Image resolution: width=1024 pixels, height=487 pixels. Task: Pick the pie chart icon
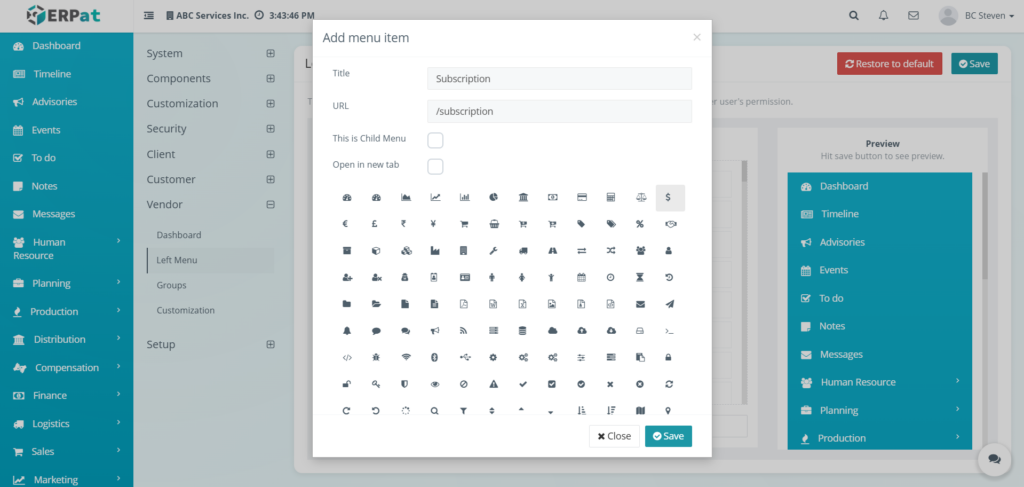(493, 198)
